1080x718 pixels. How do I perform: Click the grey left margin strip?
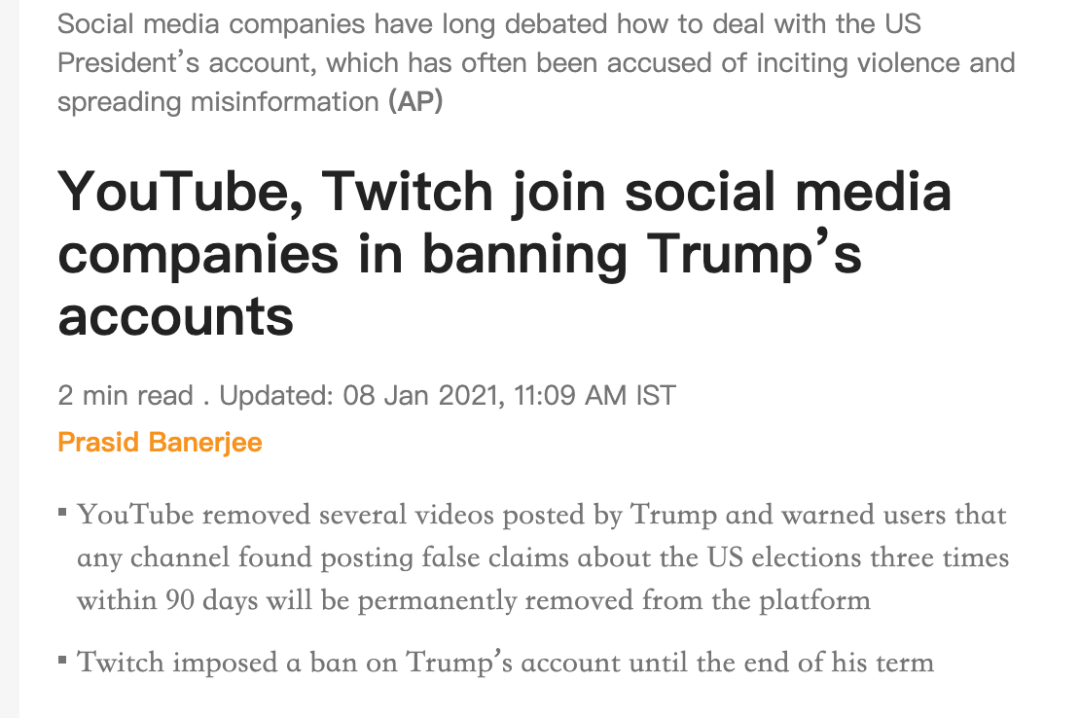10,359
